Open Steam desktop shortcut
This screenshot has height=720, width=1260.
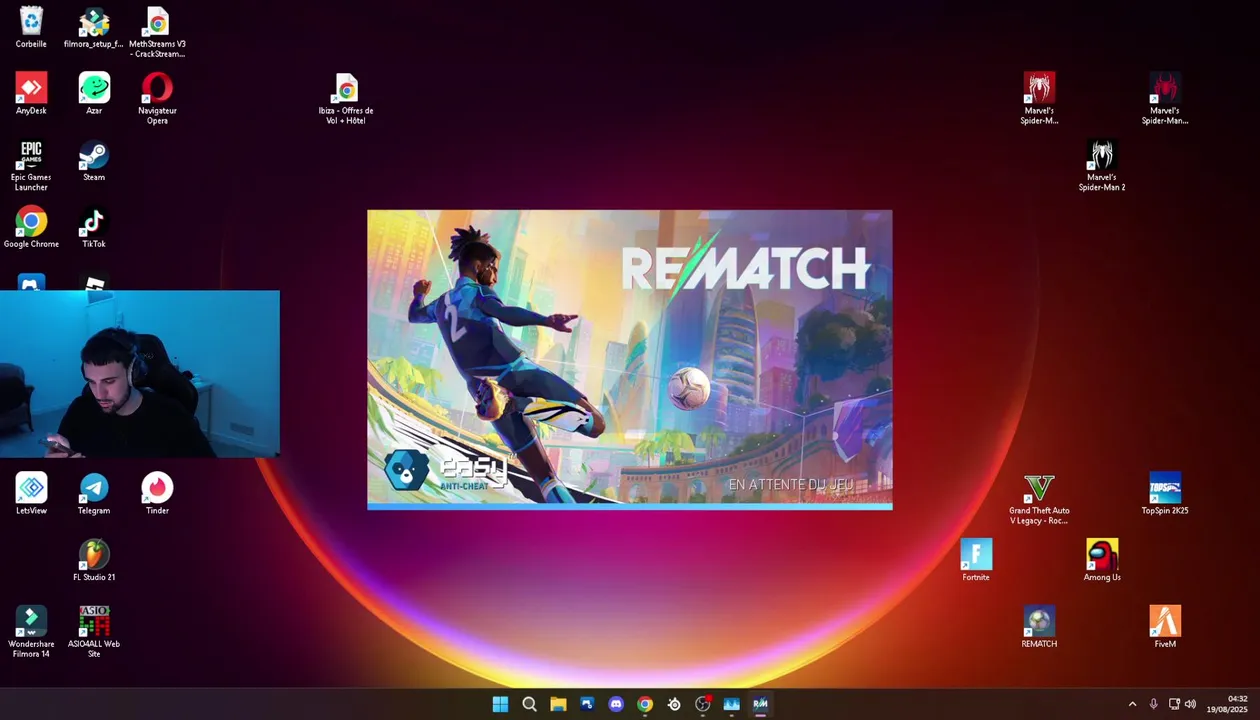click(x=94, y=161)
